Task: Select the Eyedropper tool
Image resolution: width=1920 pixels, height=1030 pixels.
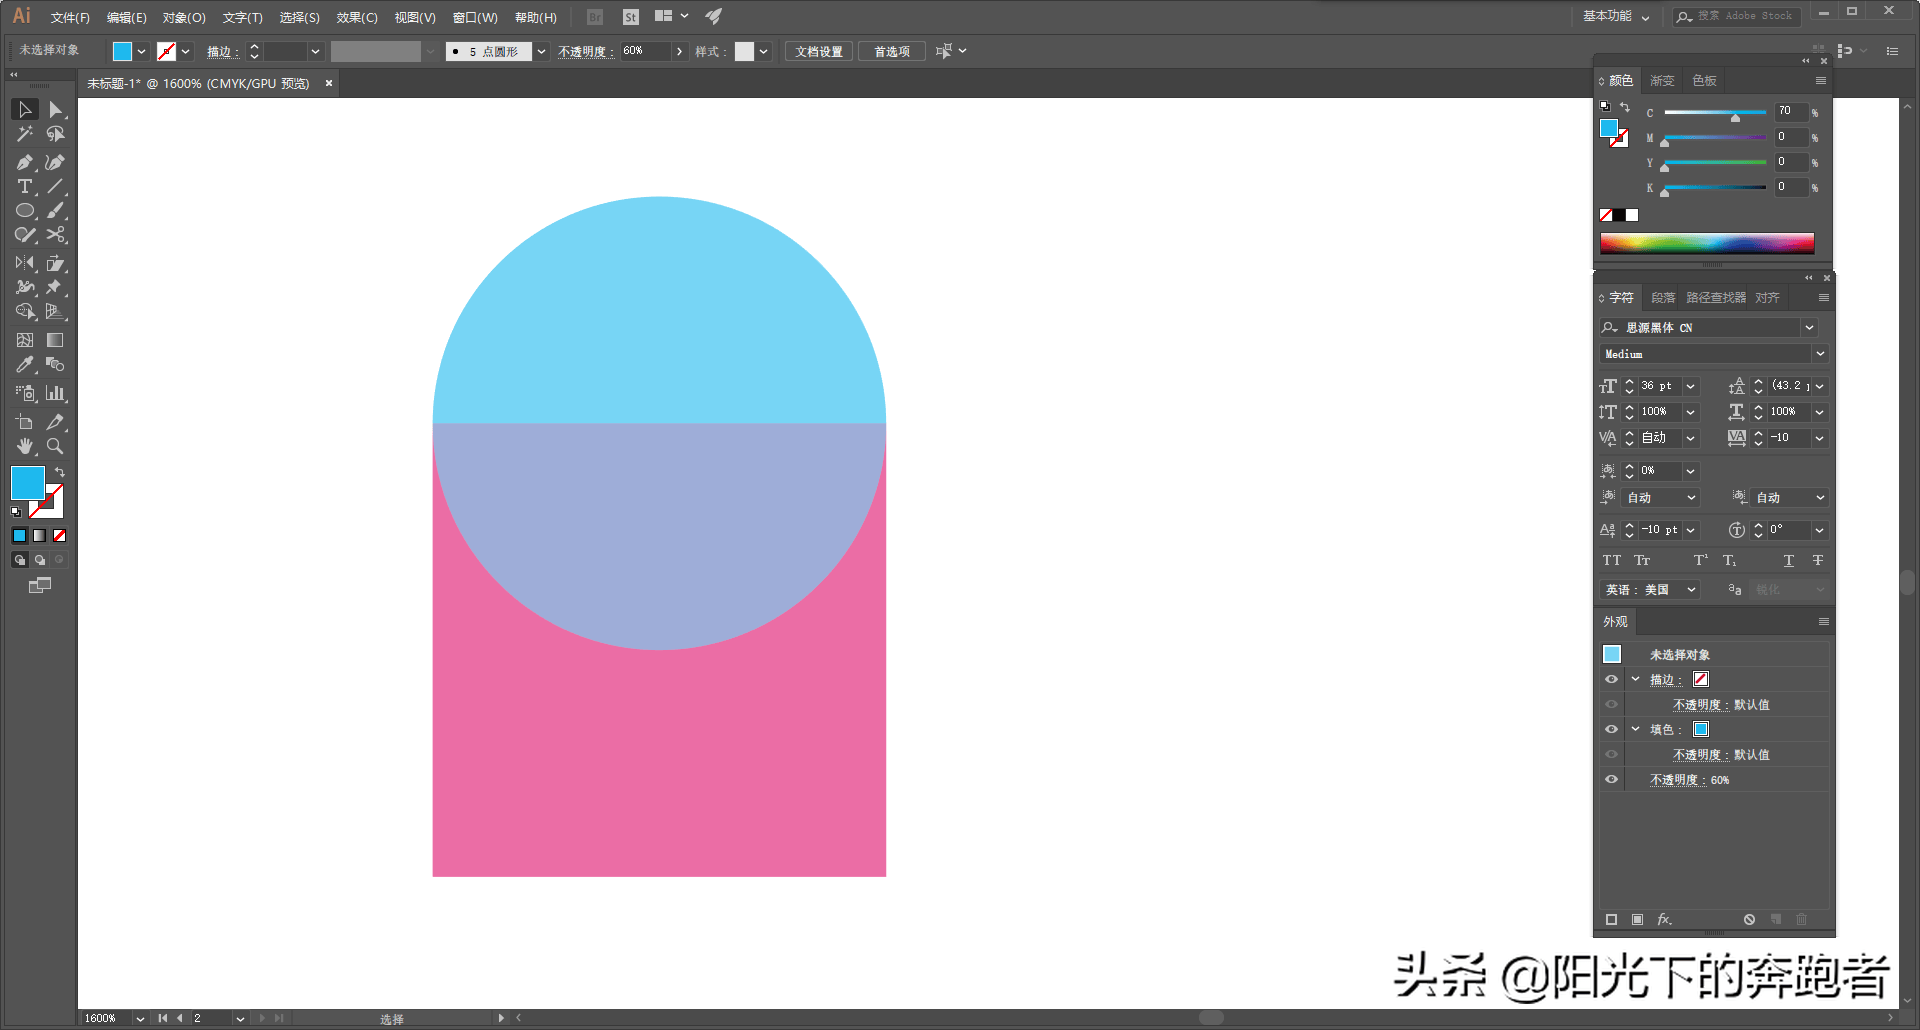Action: click(x=24, y=365)
